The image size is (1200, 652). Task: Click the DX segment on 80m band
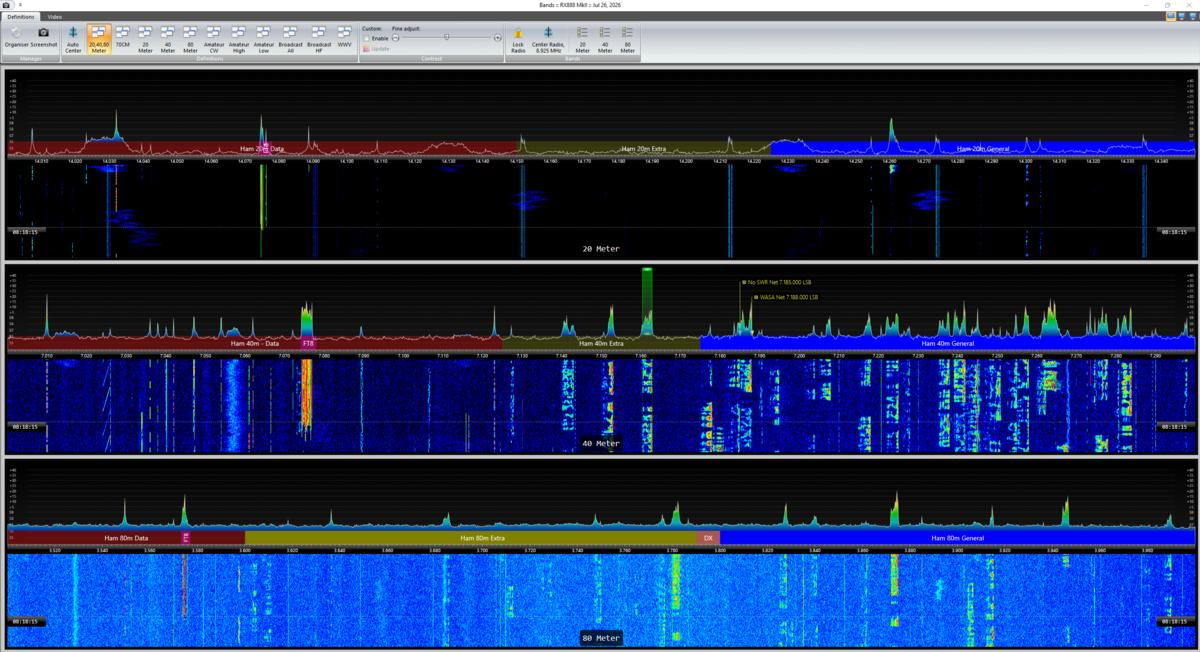[x=708, y=538]
